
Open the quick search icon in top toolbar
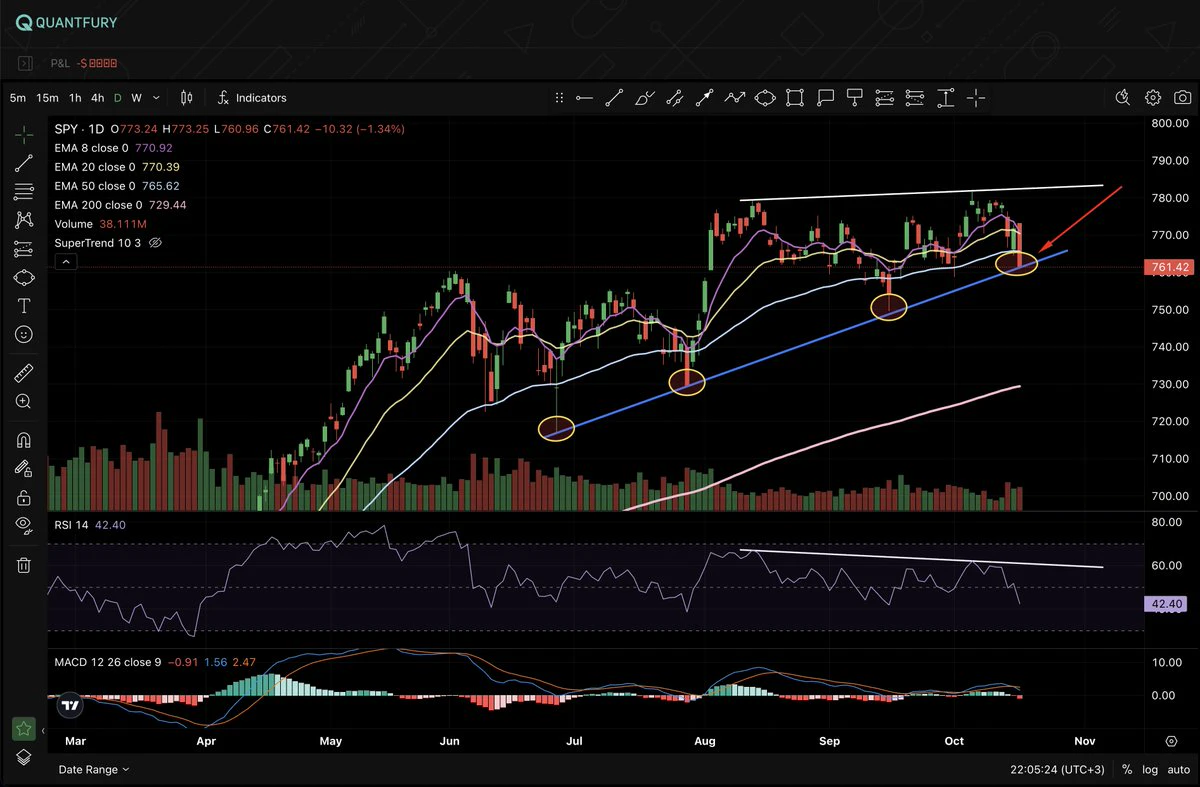point(1123,98)
